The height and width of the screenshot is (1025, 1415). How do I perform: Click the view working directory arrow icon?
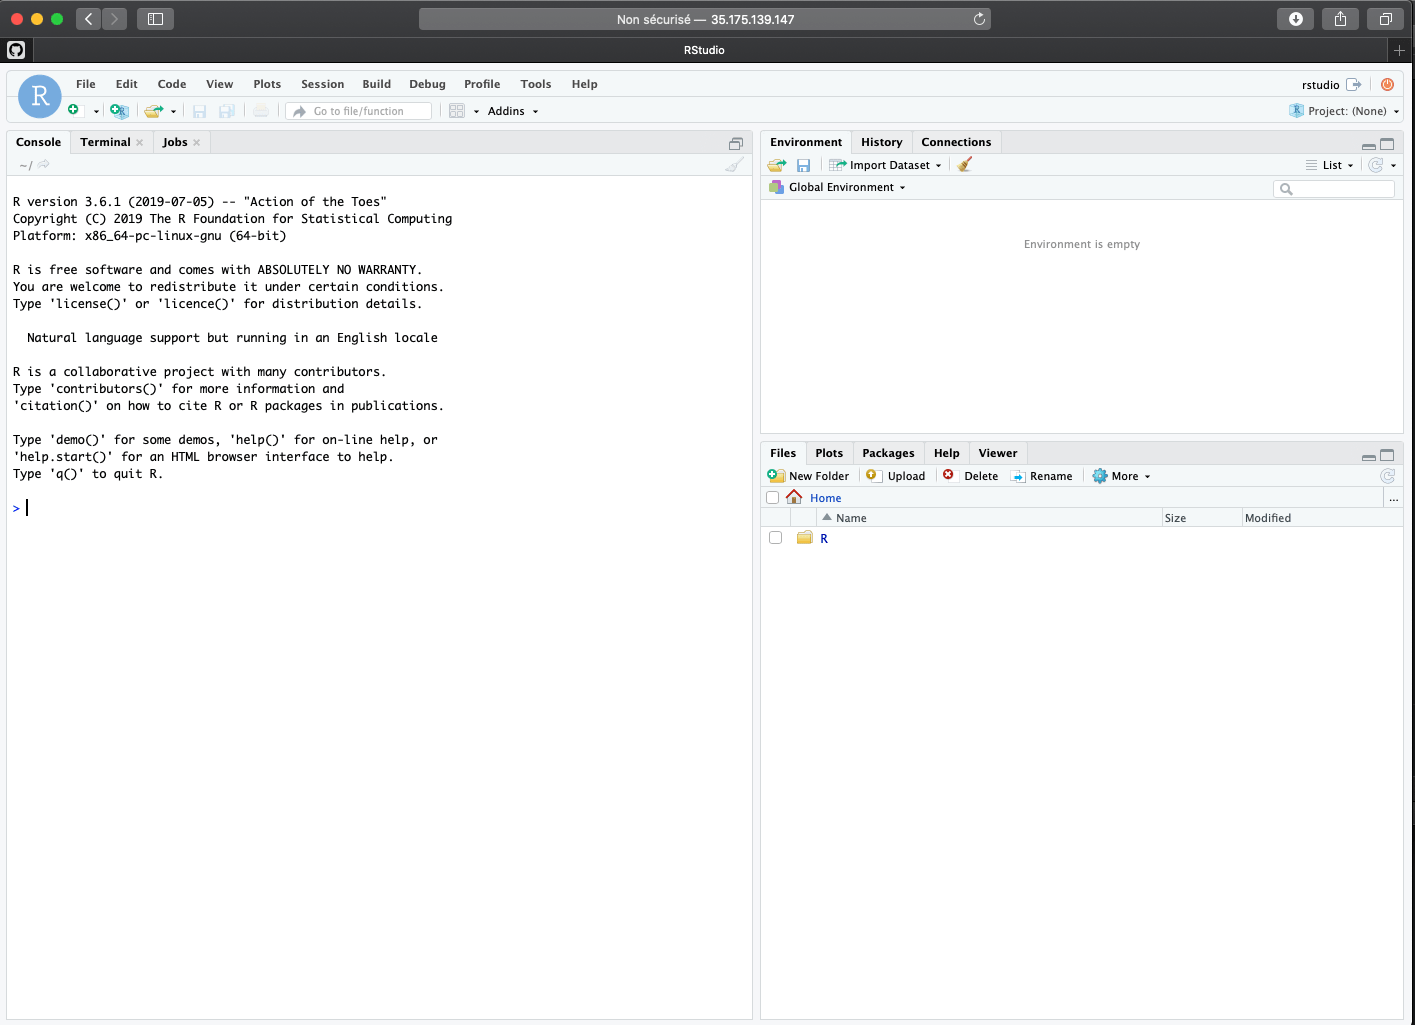44,164
